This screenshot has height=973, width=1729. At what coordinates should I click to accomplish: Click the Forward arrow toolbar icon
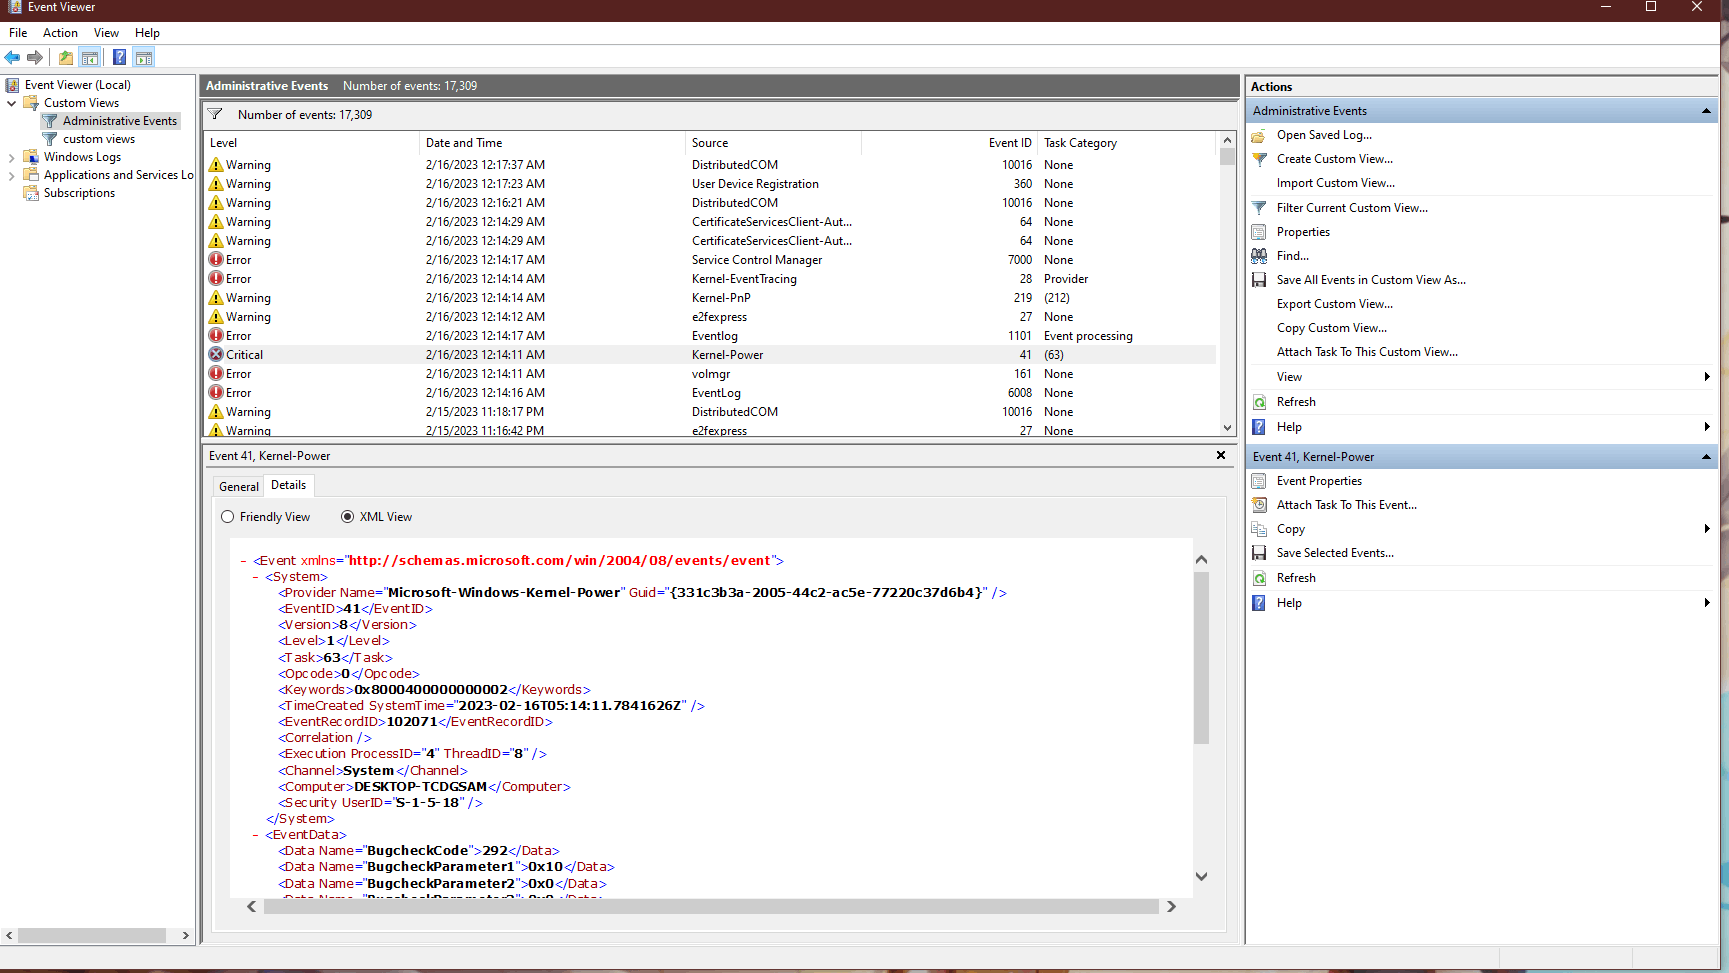pos(35,58)
